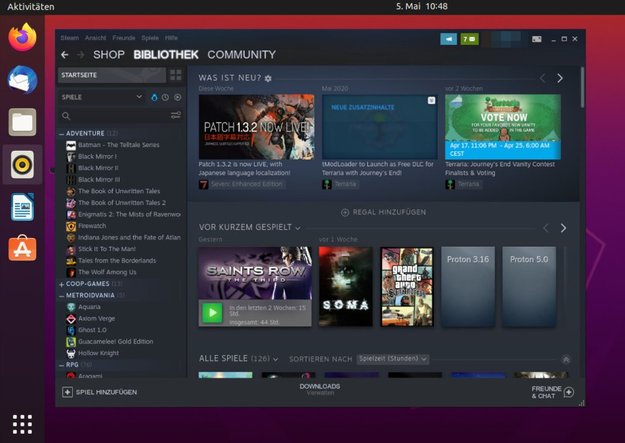Click the Startseite button
625x443 pixels.
tap(112, 75)
